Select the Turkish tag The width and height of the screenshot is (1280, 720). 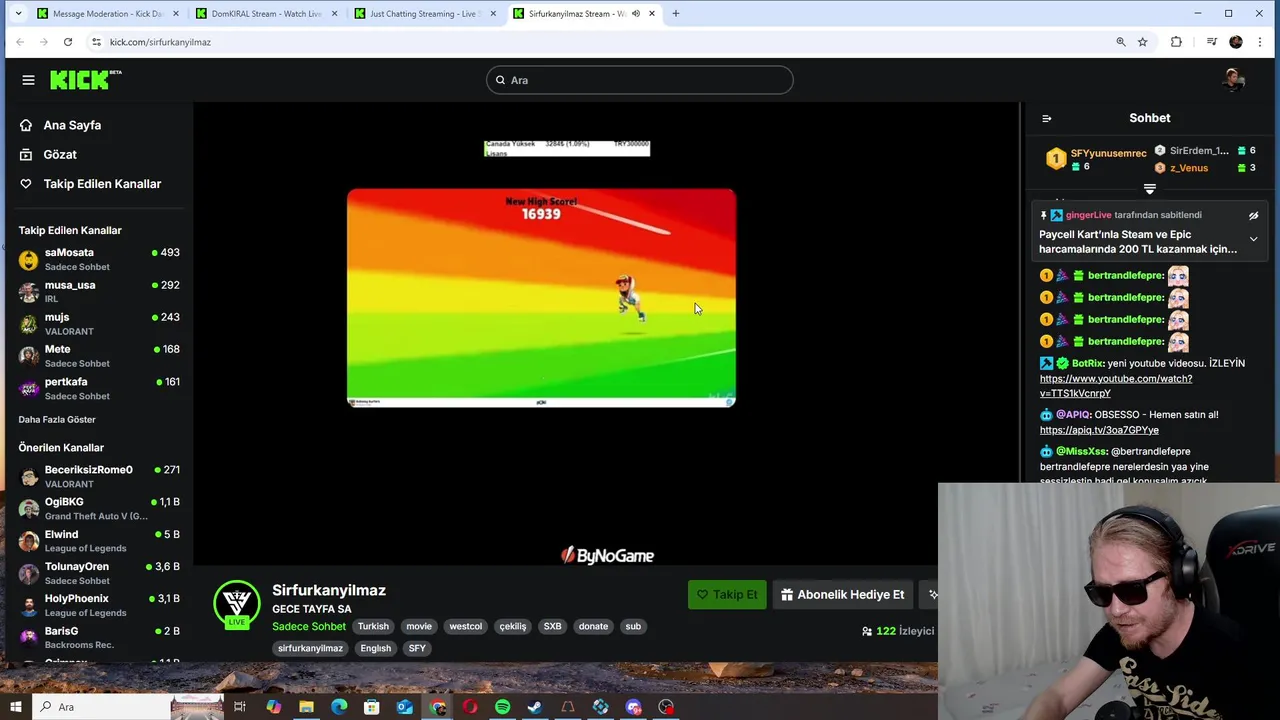tap(373, 626)
